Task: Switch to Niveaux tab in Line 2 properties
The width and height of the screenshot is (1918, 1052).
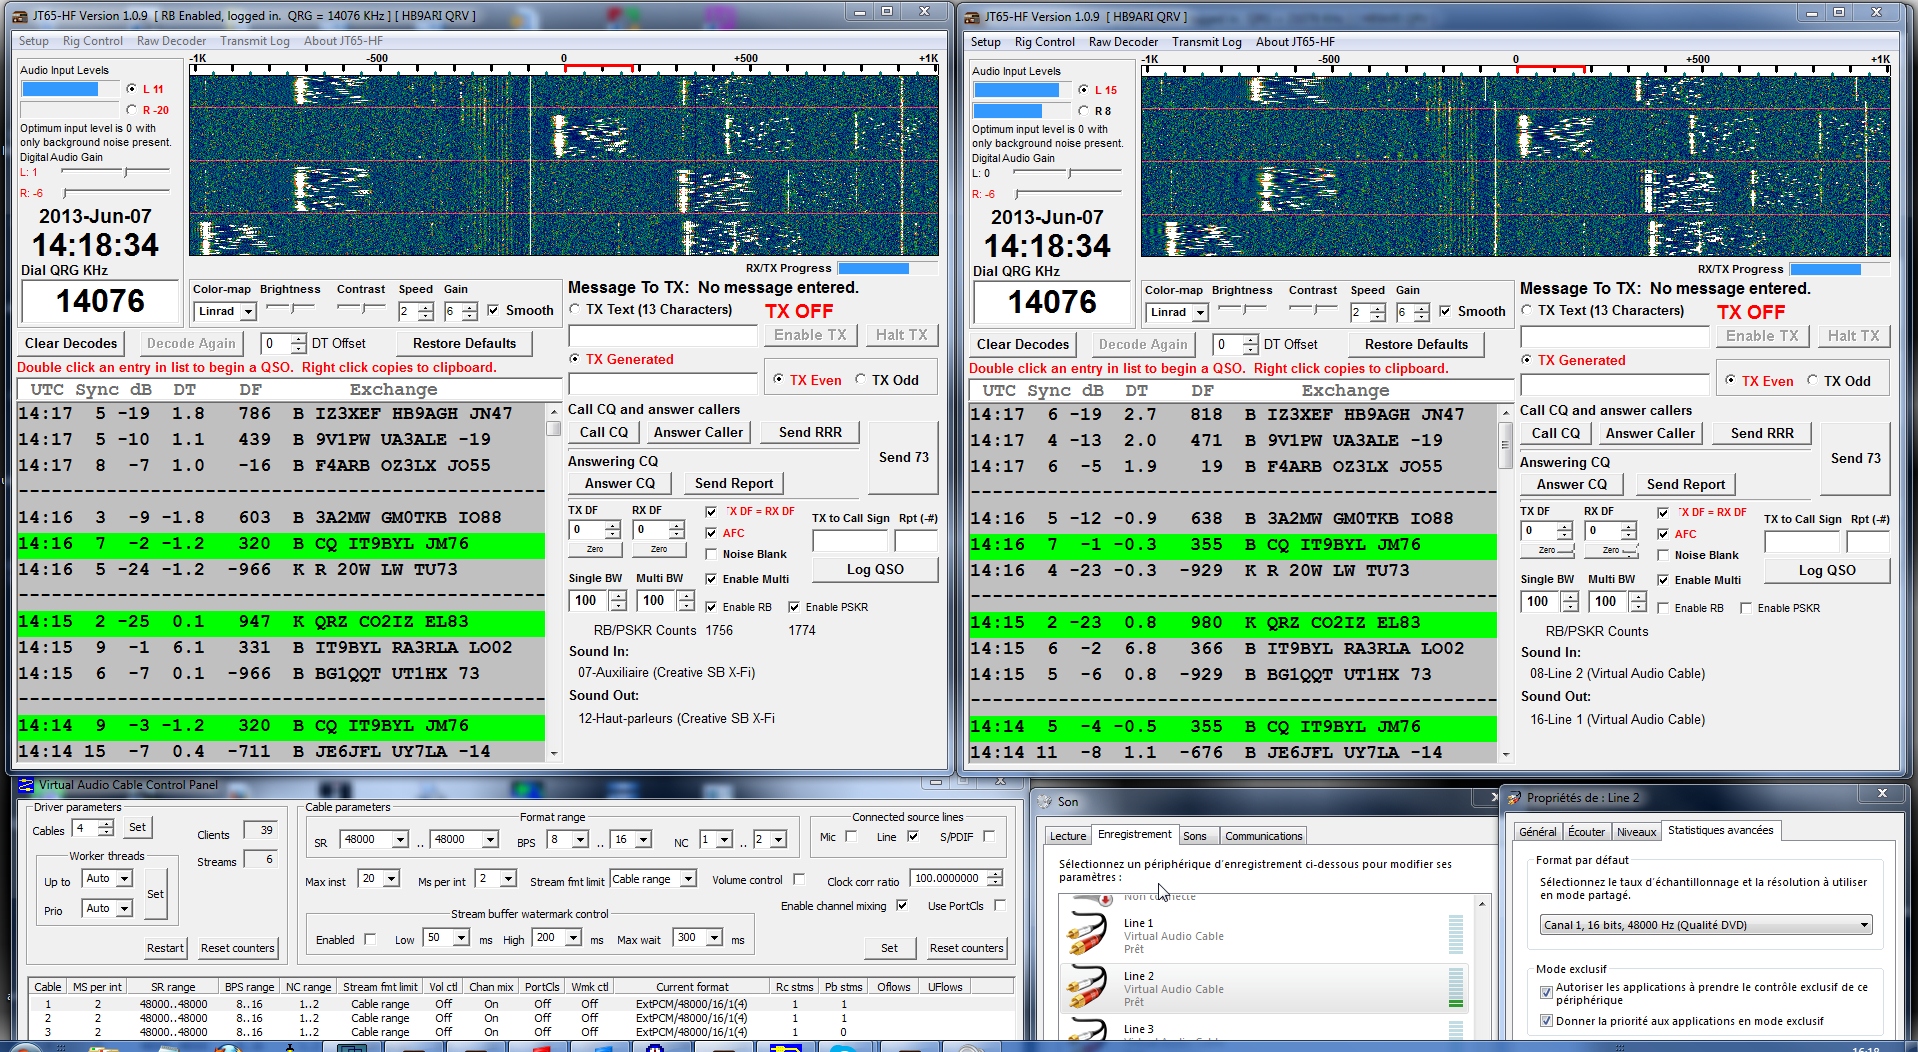Action: coord(1636,832)
